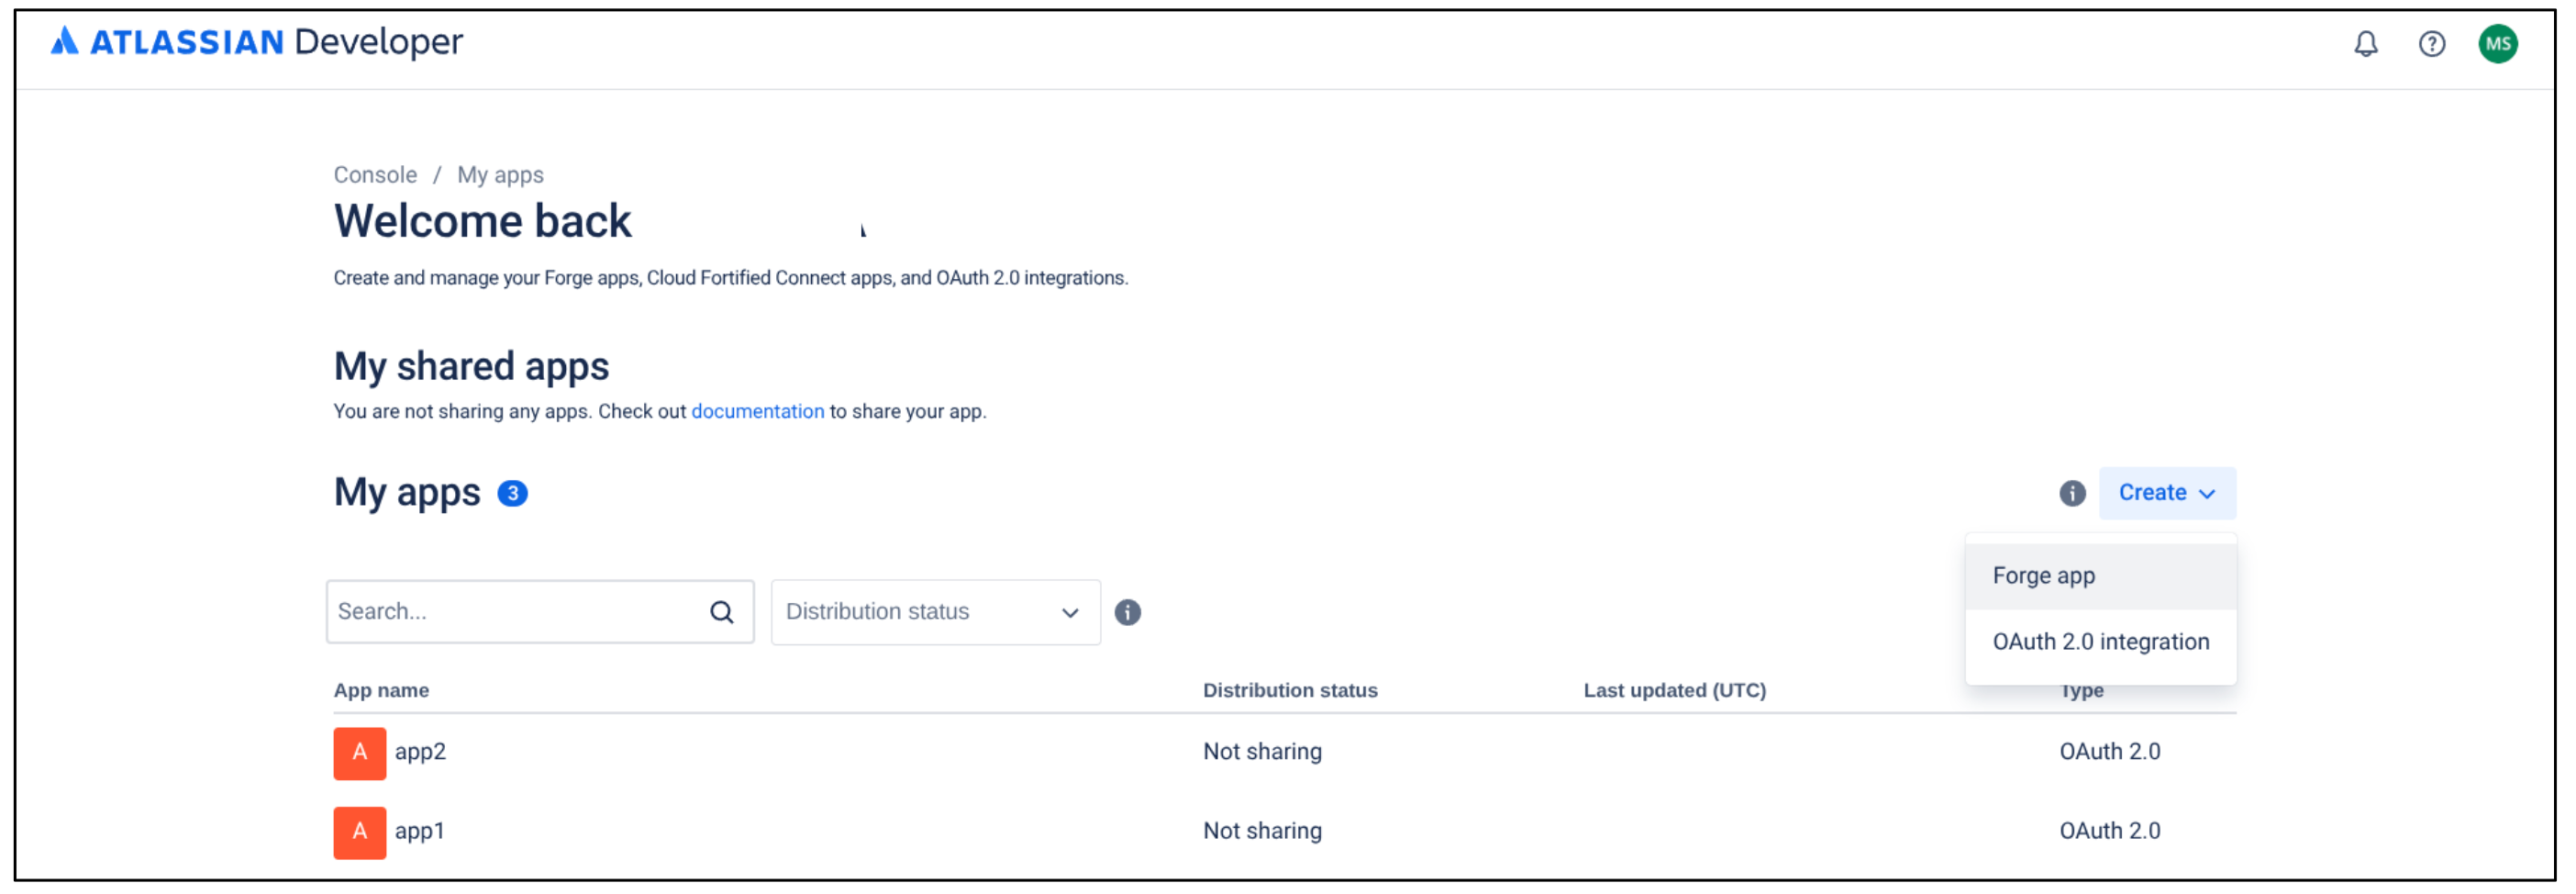Click the blue My apps count badge
2576x894 pixels.
(513, 492)
